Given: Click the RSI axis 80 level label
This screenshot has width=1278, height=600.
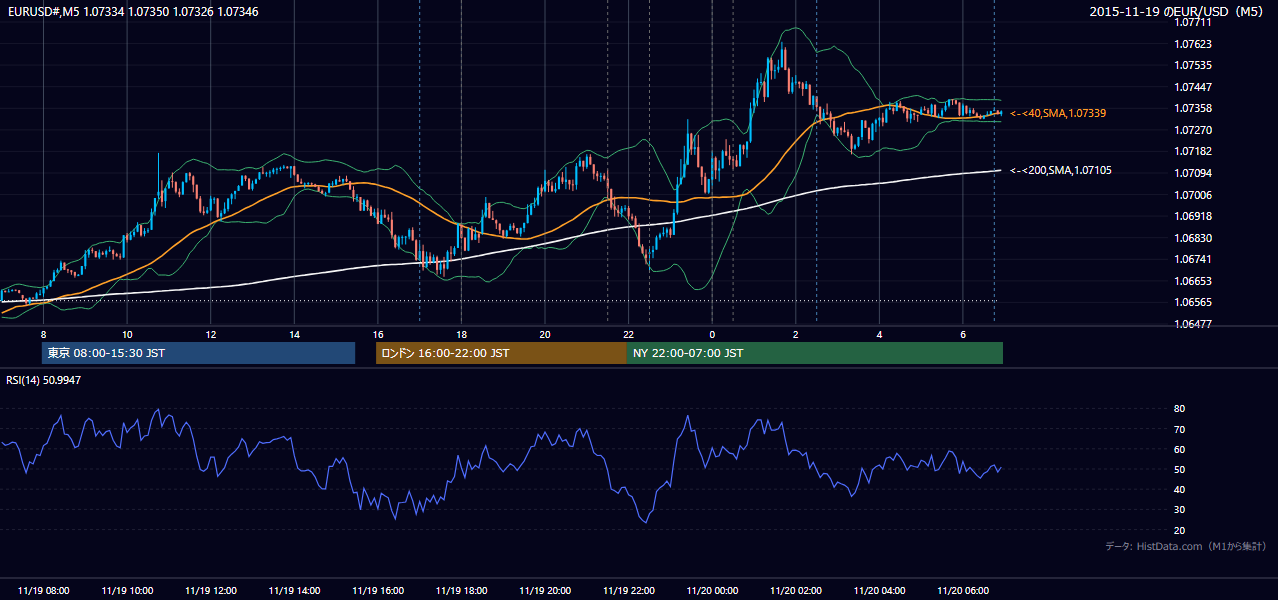Looking at the screenshot, I should [1179, 409].
